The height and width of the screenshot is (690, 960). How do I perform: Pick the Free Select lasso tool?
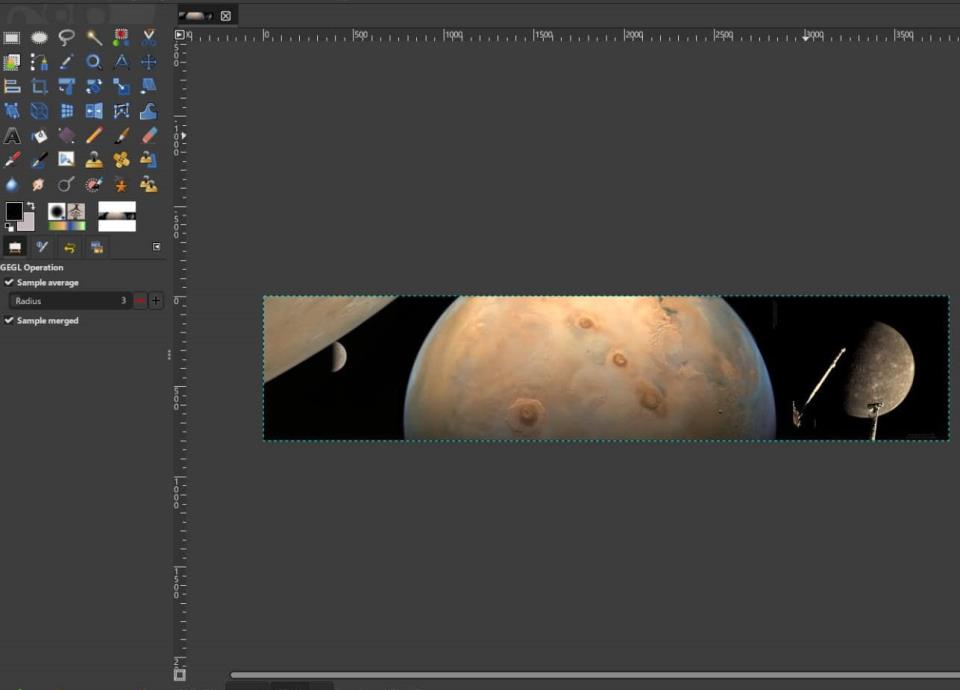[66, 38]
